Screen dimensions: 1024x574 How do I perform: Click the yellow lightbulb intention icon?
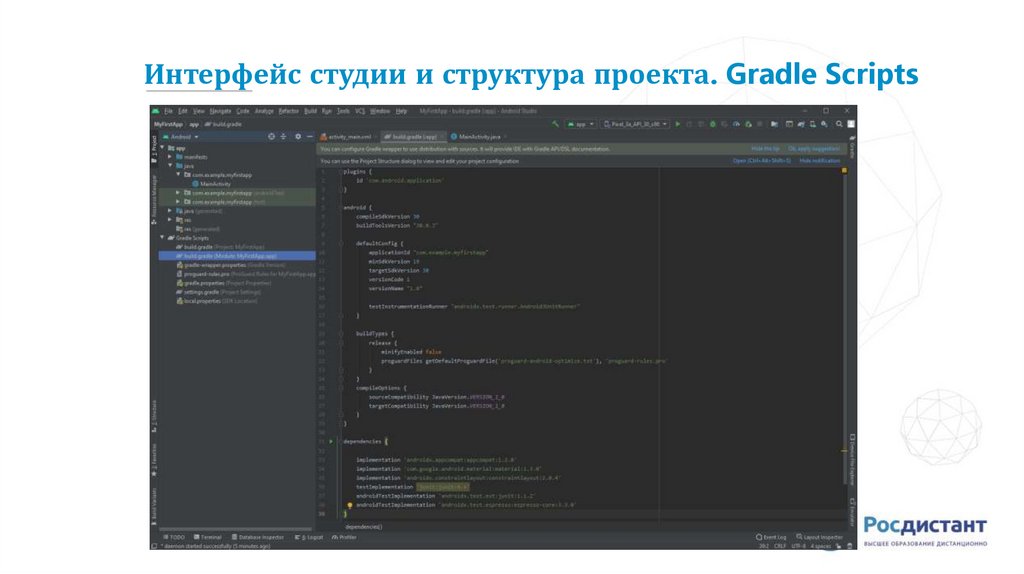(x=349, y=505)
